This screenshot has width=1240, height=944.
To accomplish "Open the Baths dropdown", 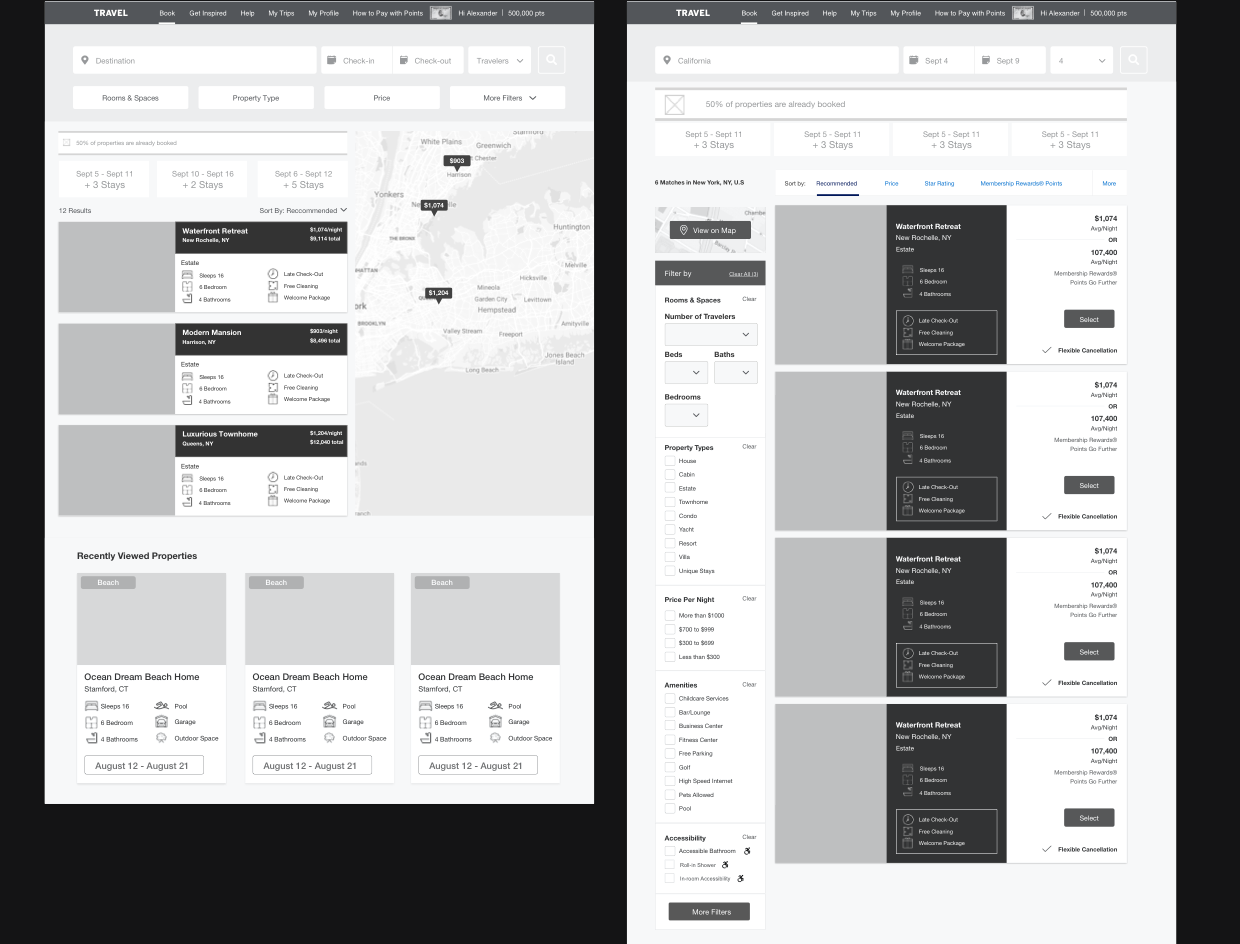I will (x=736, y=372).
